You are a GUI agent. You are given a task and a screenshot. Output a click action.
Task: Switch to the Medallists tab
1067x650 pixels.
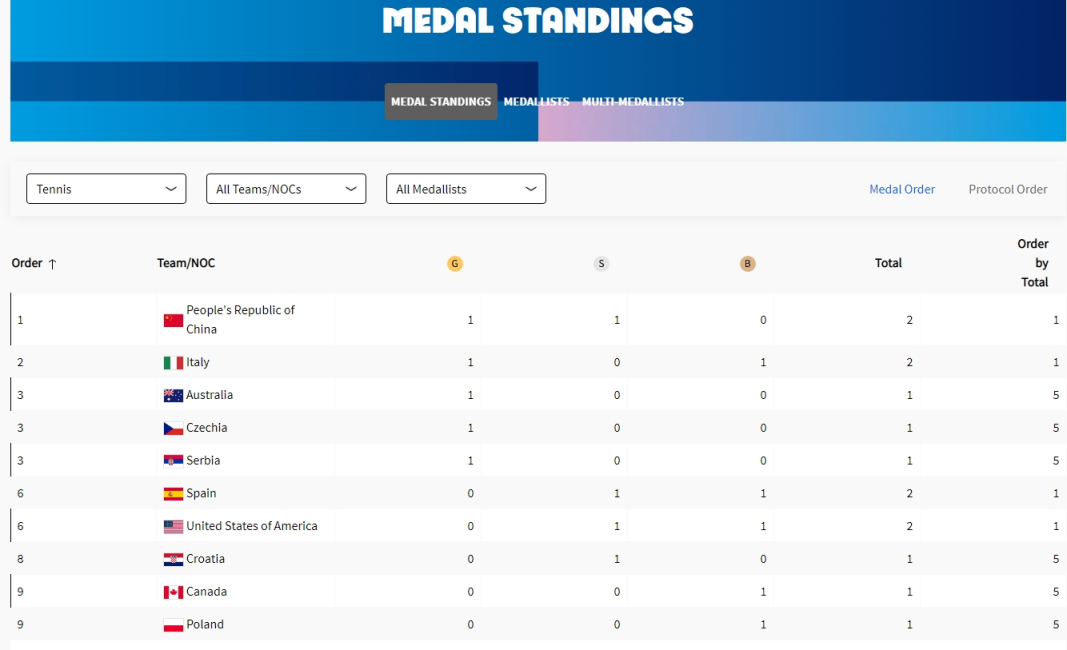(536, 102)
